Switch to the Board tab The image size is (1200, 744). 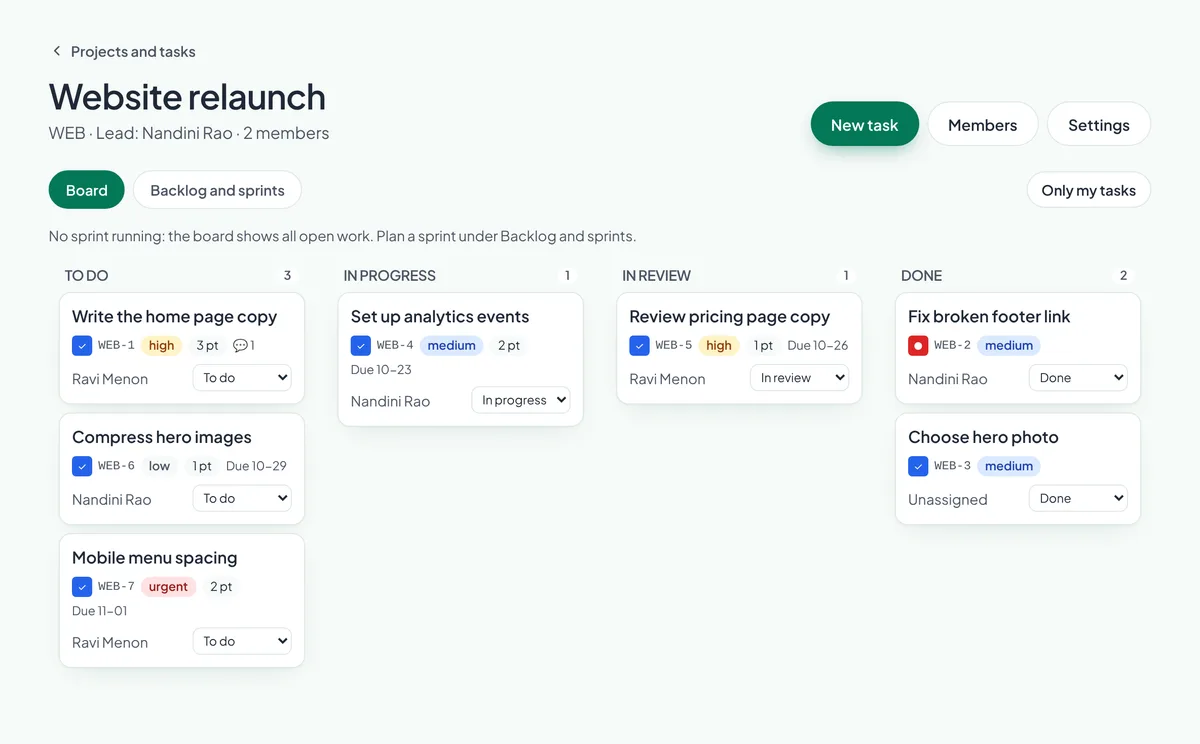87,190
